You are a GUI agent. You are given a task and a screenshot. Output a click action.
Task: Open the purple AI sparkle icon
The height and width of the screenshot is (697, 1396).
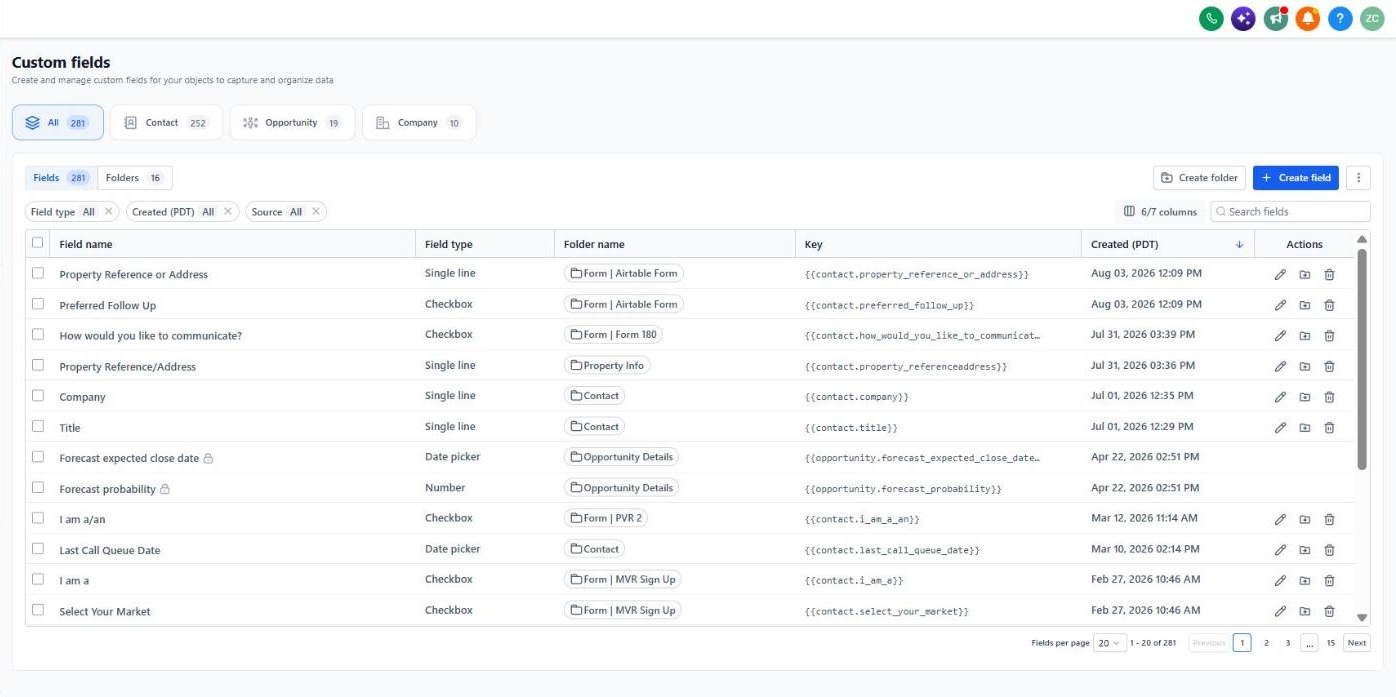(1243, 18)
